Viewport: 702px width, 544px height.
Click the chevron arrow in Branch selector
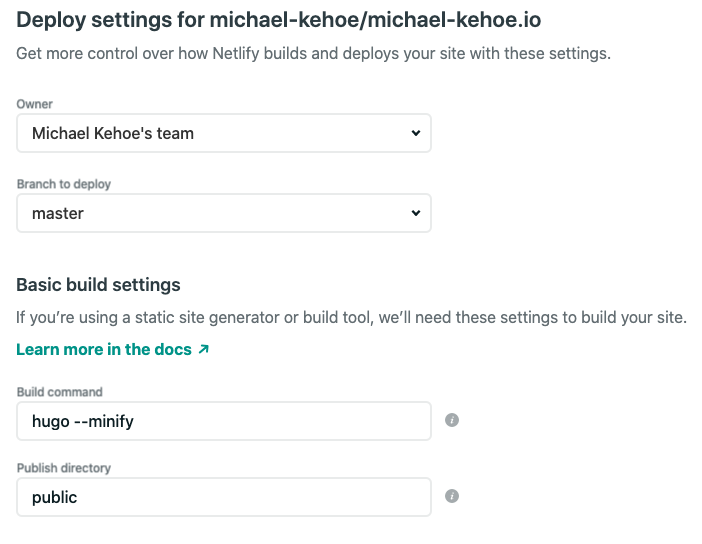[416, 213]
